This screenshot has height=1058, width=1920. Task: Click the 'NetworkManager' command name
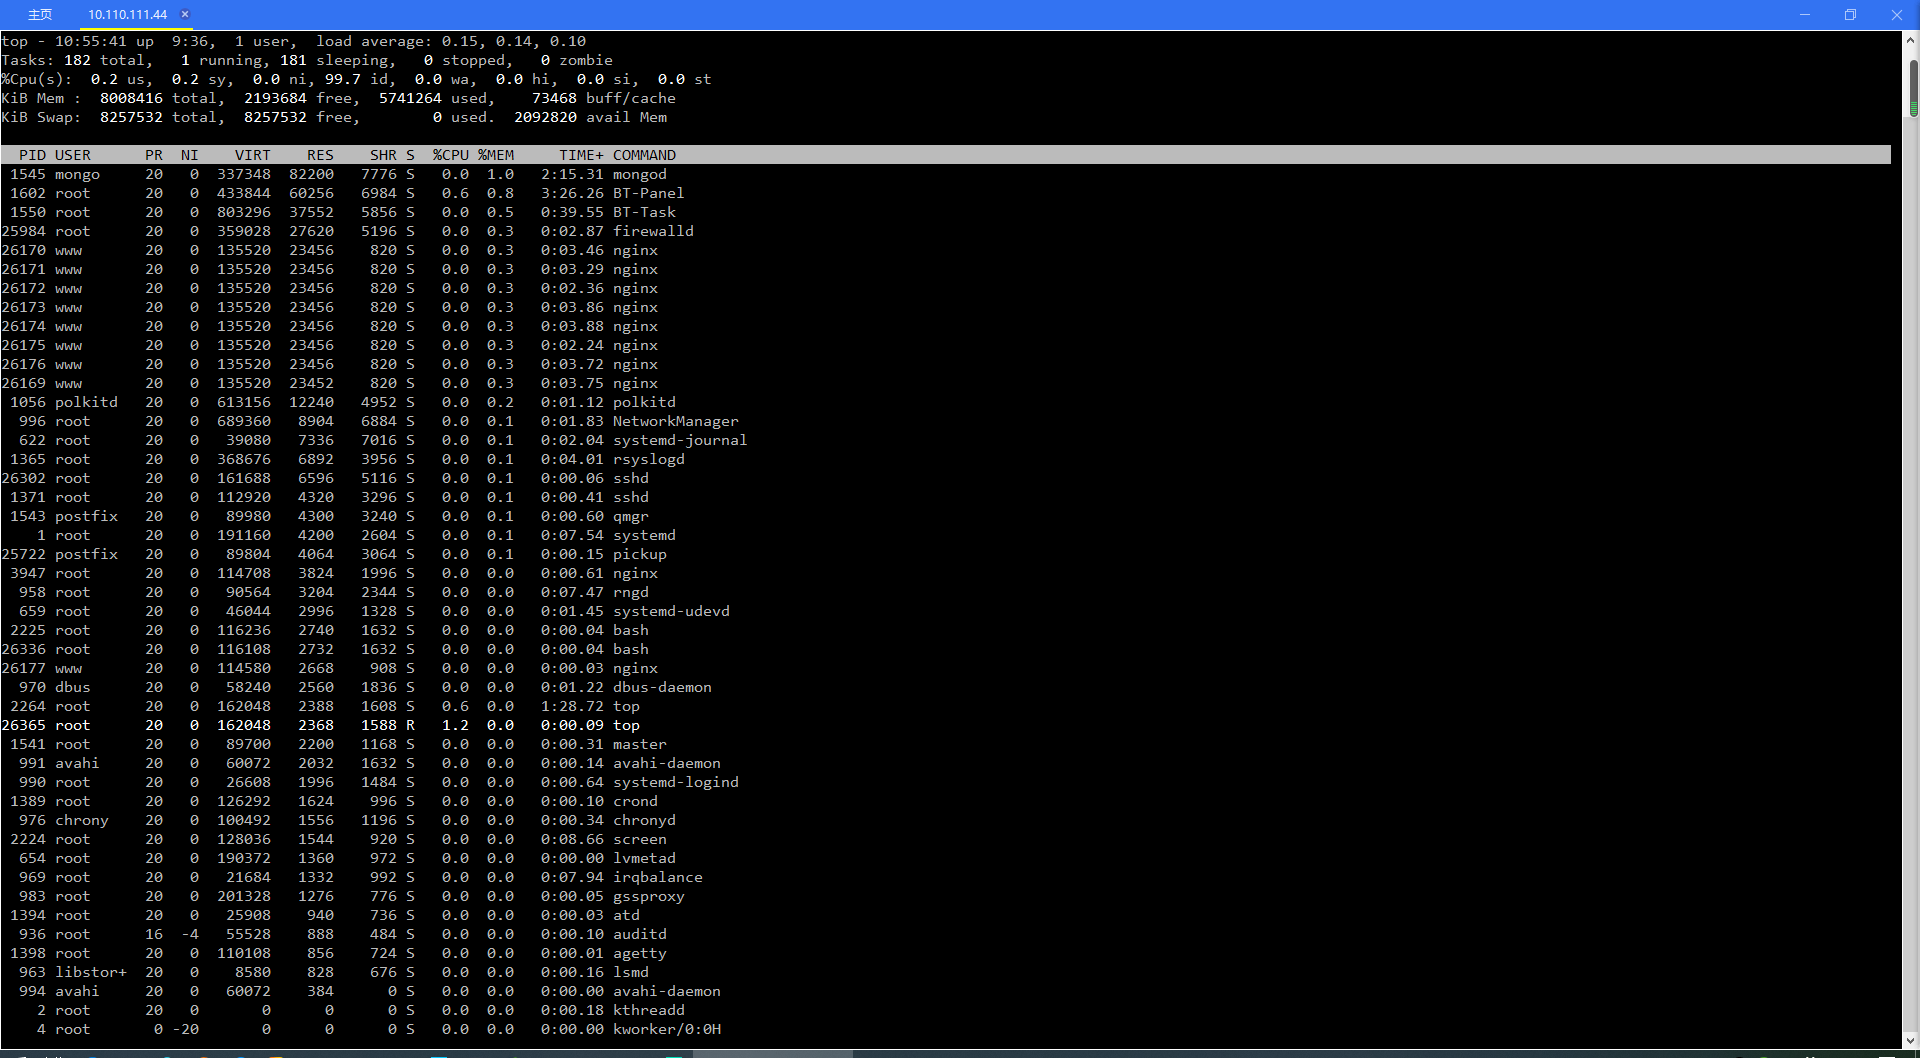(676, 421)
